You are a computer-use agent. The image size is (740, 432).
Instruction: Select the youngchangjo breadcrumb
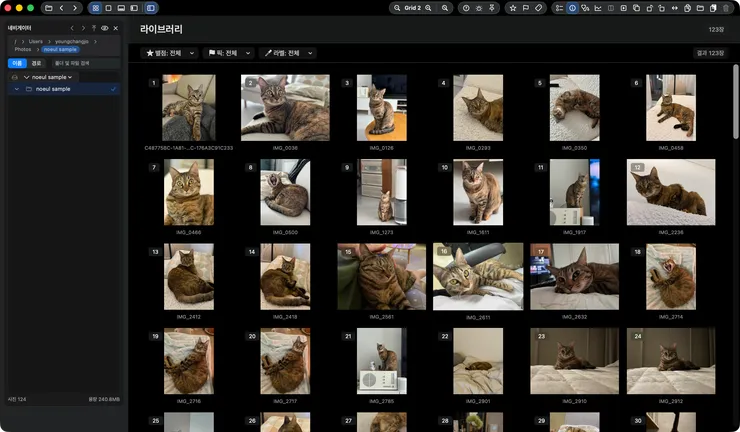[72, 42]
